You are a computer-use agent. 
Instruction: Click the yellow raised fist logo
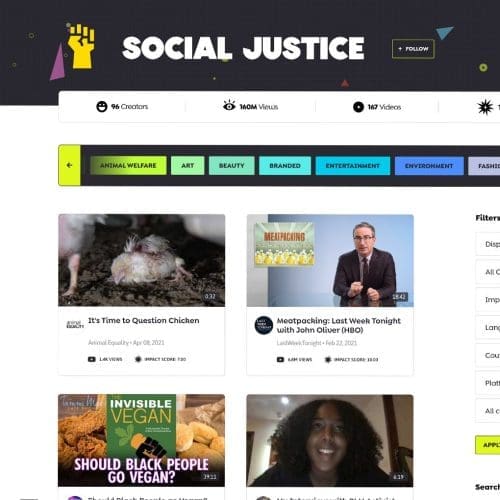click(81, 46)
